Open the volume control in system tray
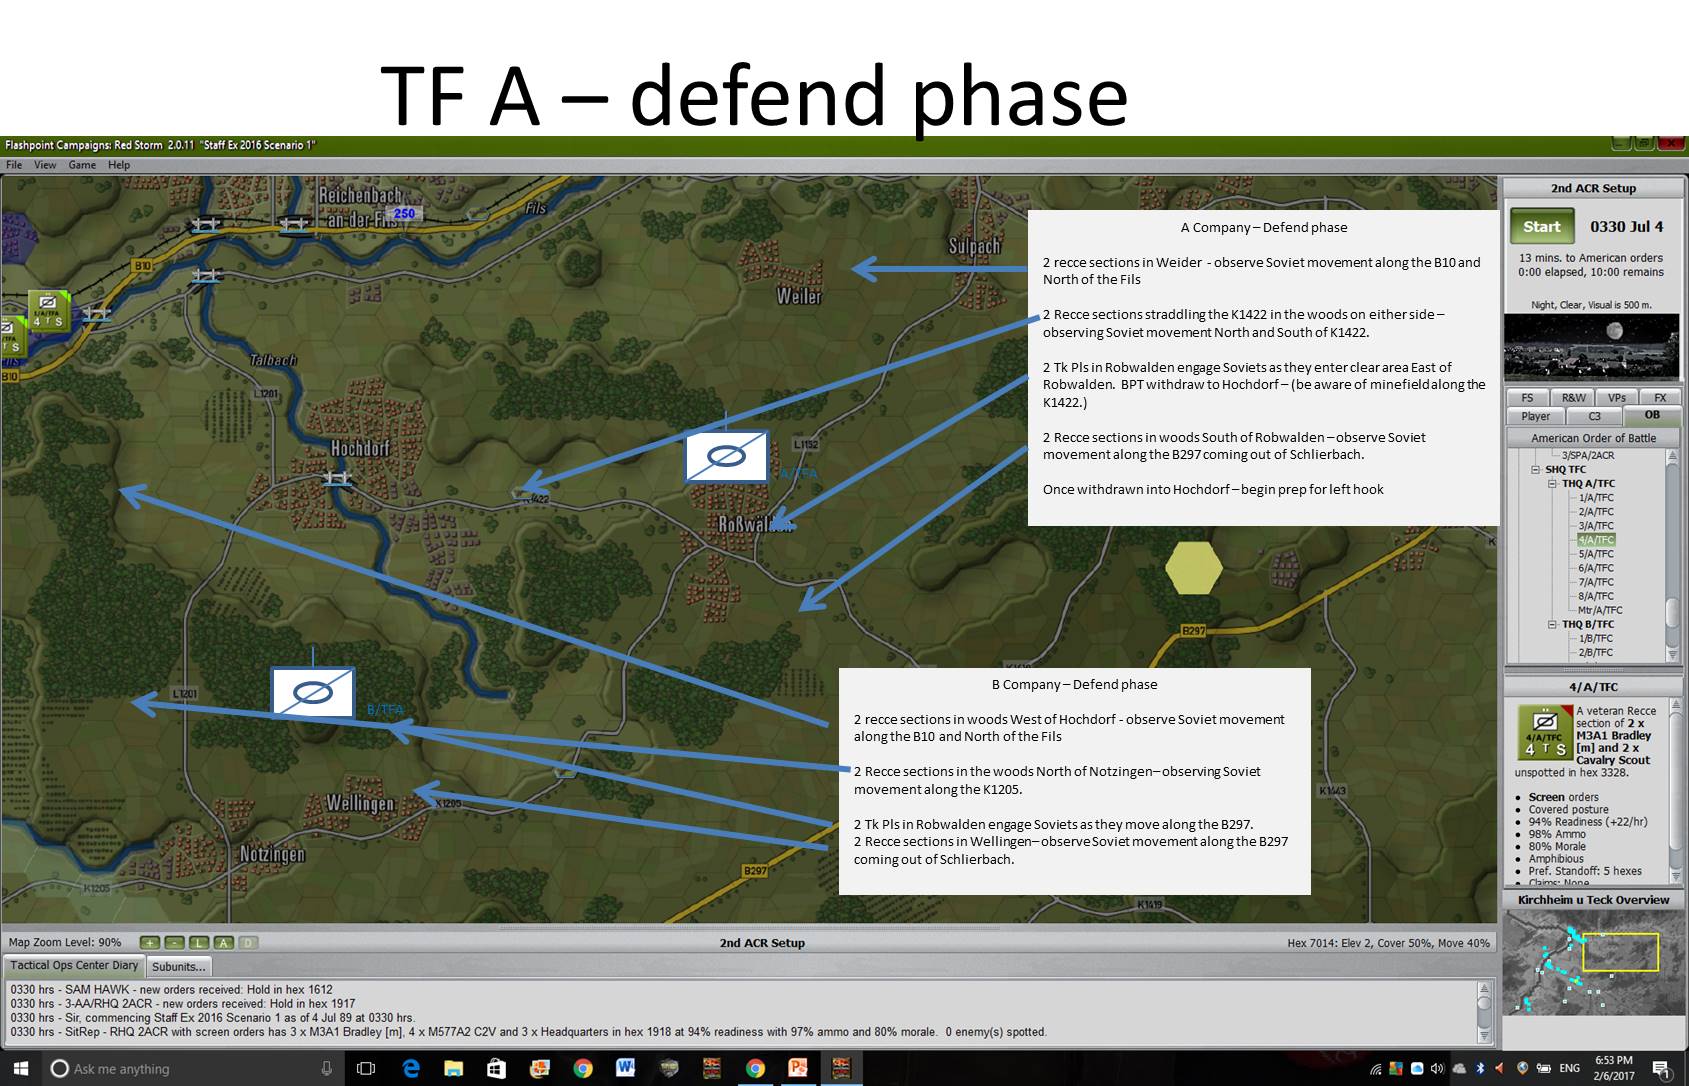The width and height of the screenshot is (1689, 1086). 1438,1068
